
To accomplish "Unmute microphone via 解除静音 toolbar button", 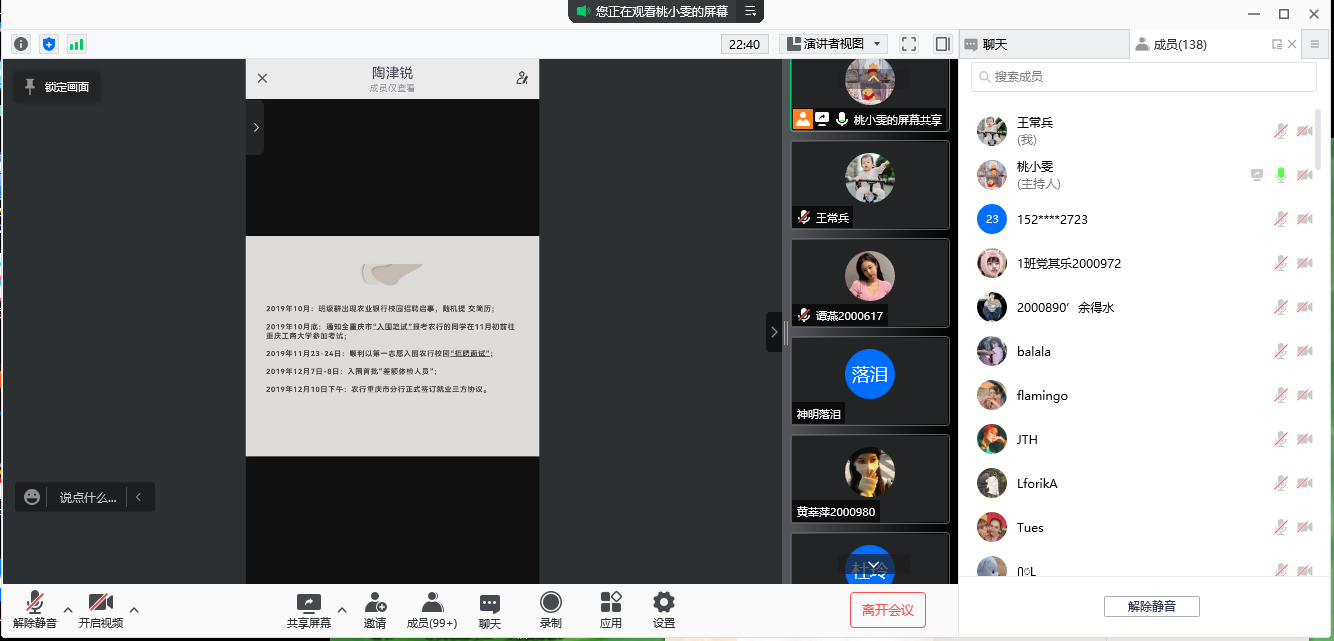I will (x=35, y=609).
